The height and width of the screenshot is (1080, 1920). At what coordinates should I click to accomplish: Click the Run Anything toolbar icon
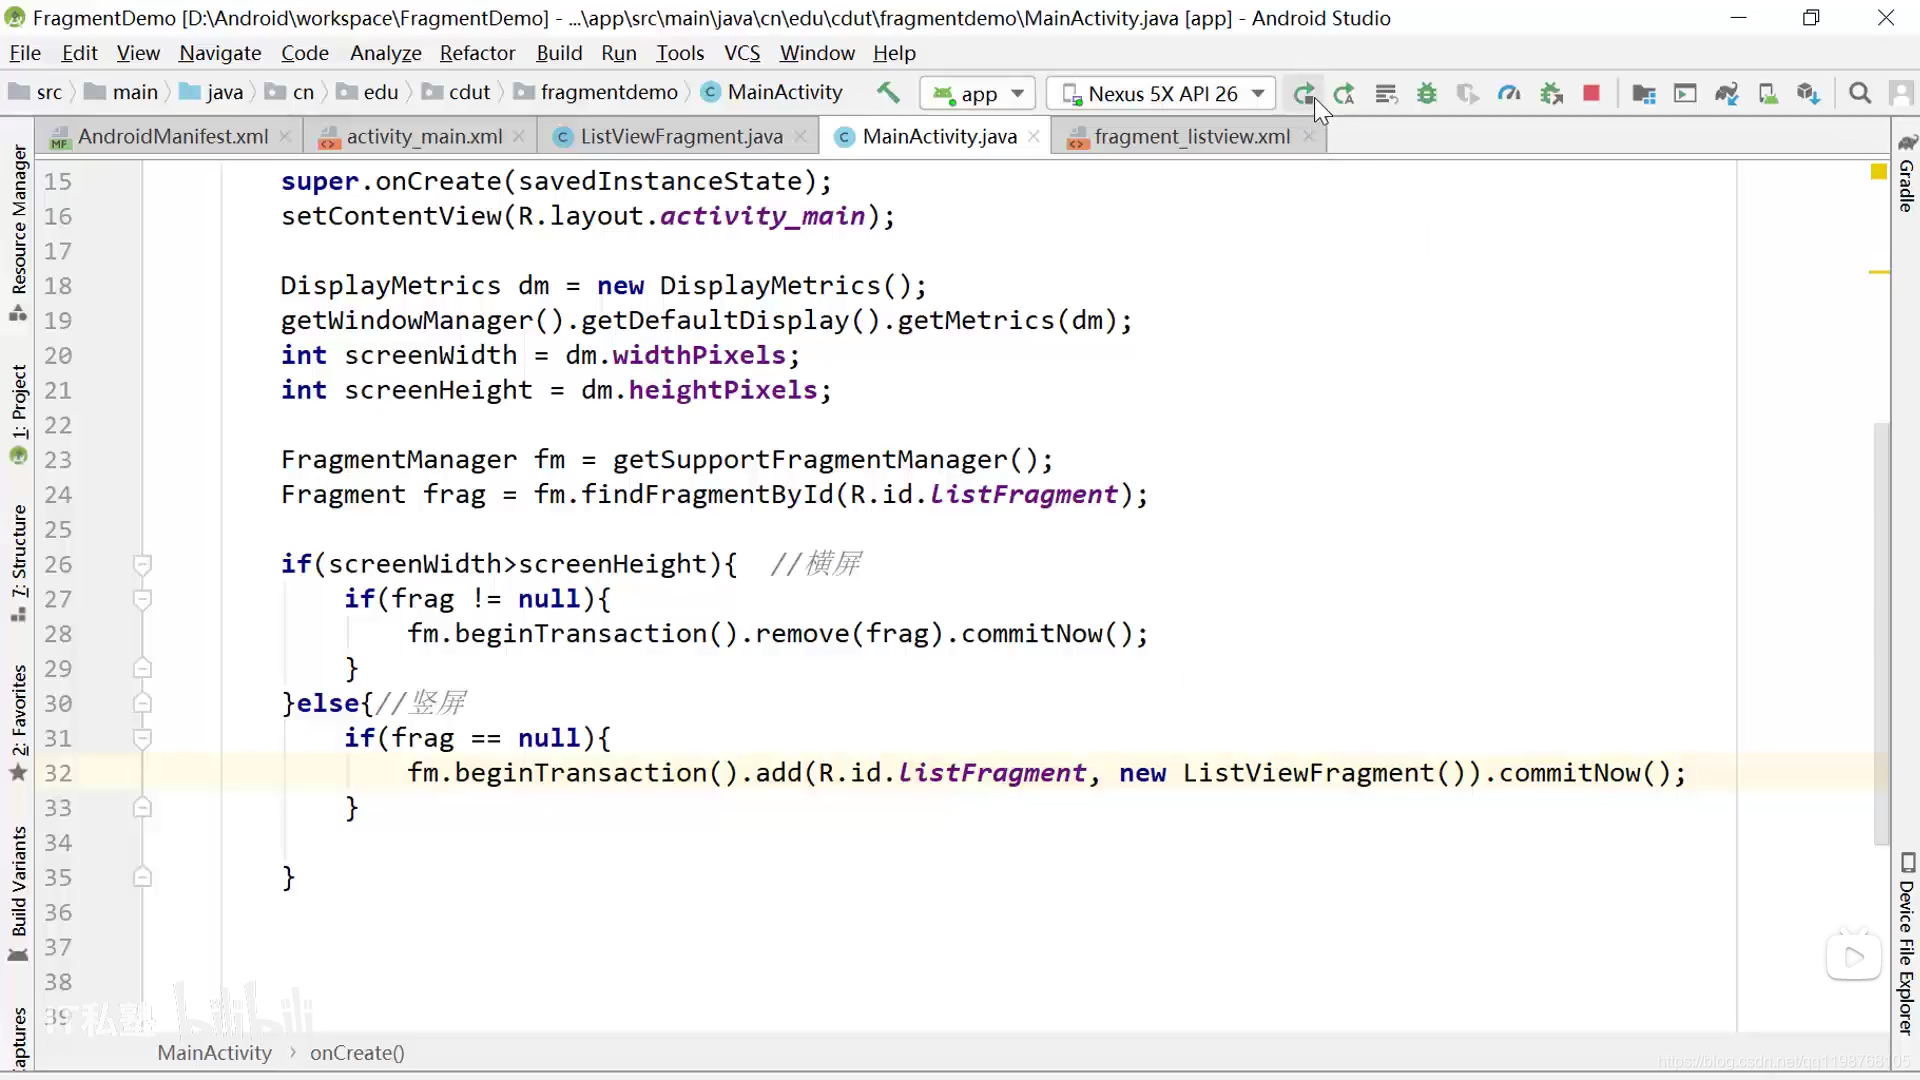pos(1685,94)
